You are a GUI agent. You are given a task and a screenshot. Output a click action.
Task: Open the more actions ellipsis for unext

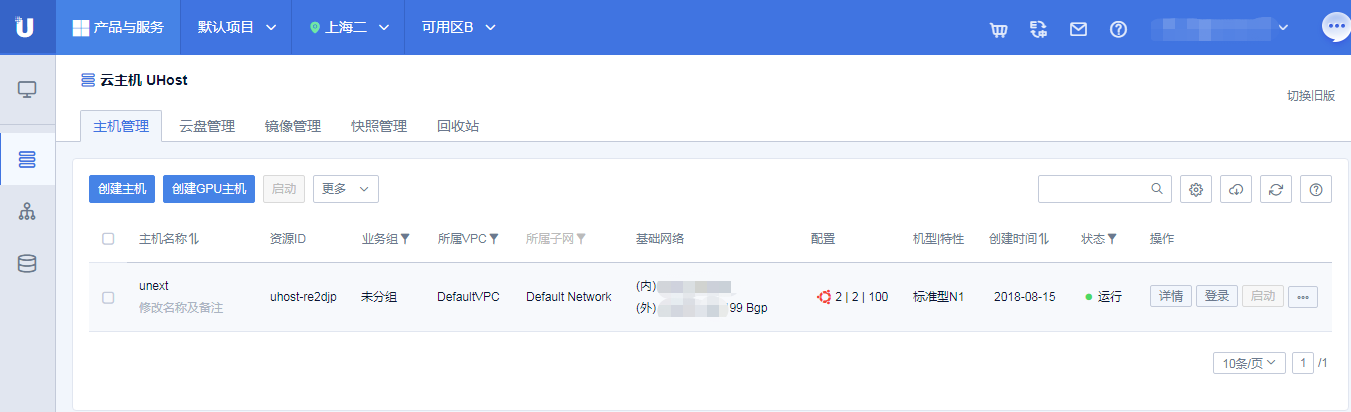click(1302, 297)
